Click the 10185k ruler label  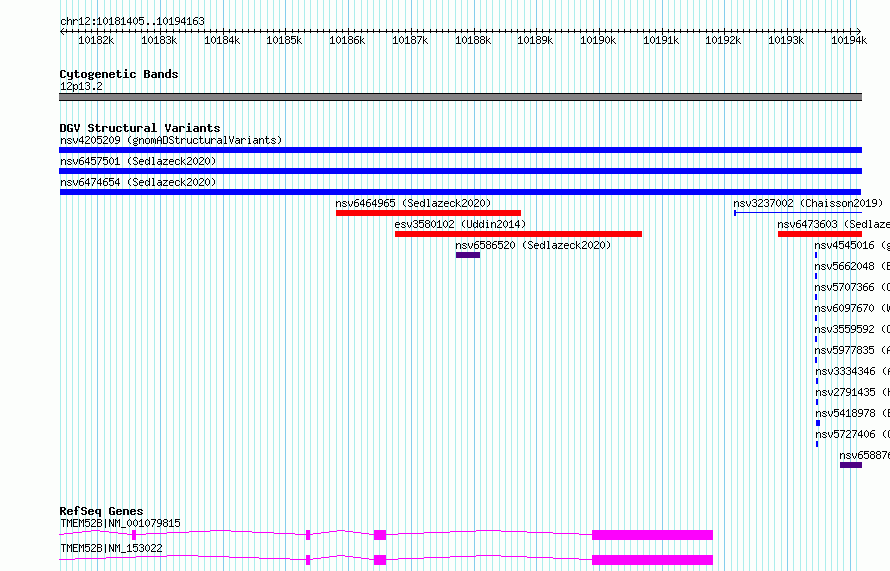pos(284,40)
